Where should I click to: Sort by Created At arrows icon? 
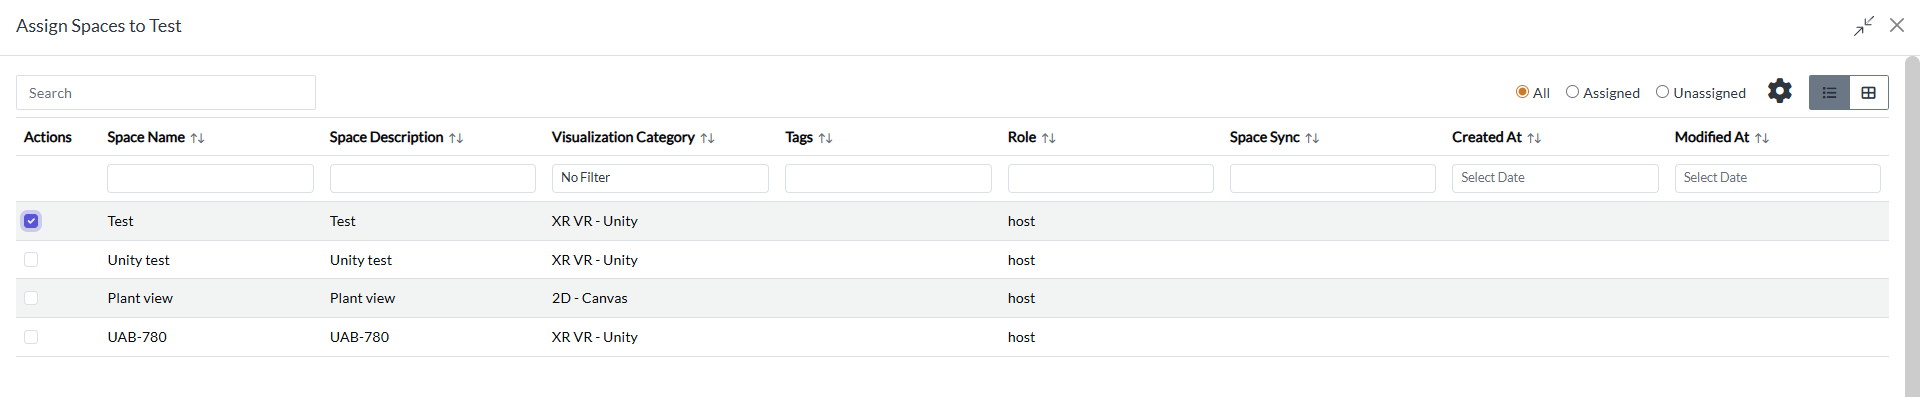1534,138
